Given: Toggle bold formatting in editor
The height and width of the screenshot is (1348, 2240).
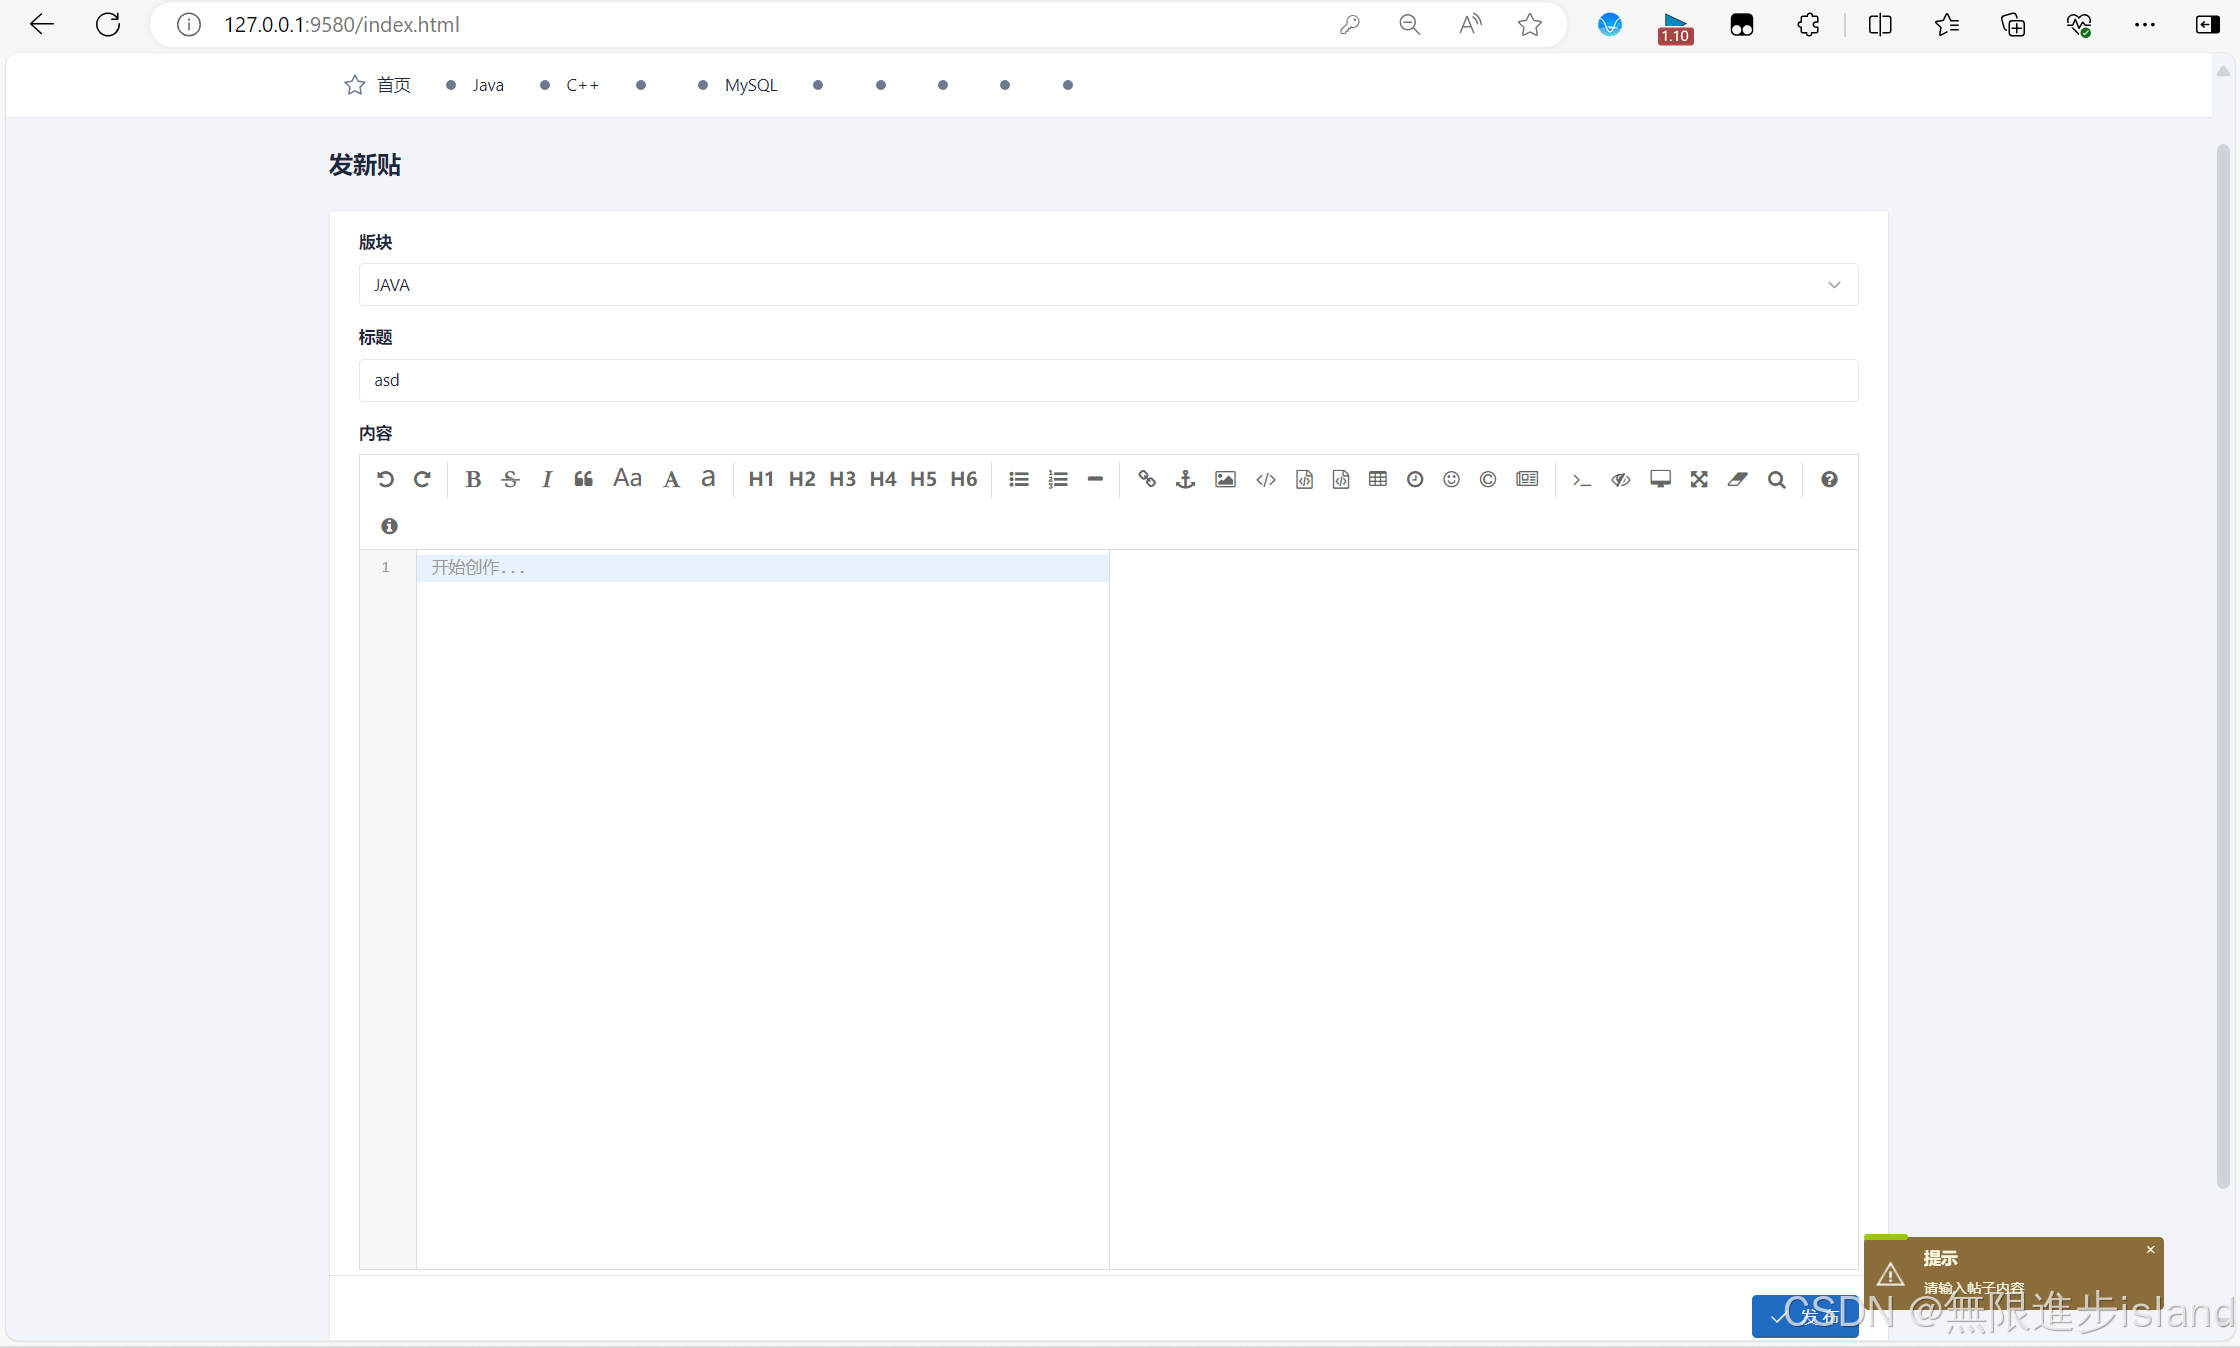Looking at the screenshot, I should click(x=473, y=479).
